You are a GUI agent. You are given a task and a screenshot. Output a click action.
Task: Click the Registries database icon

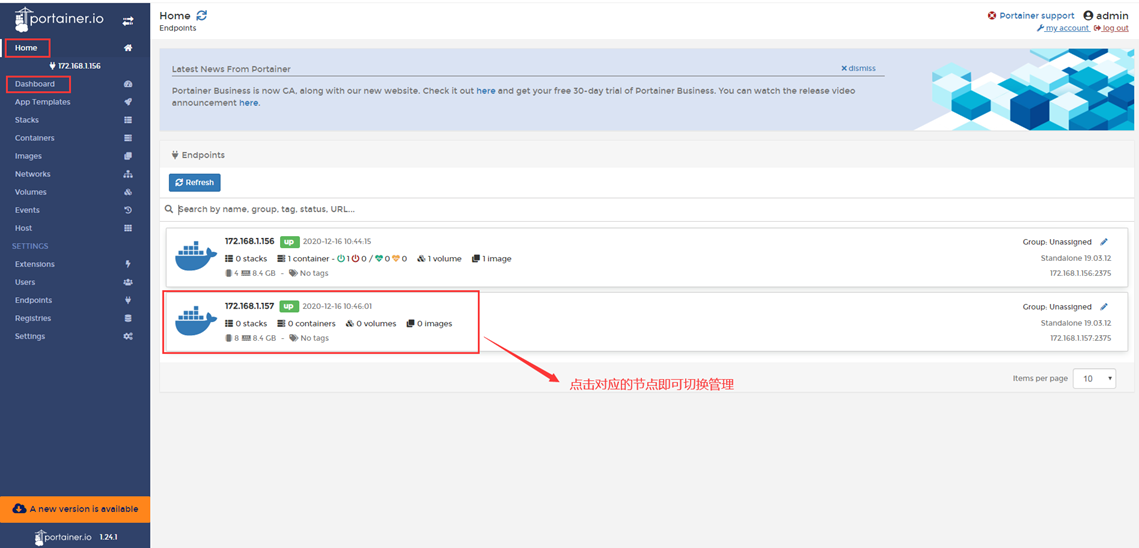(128, 318)
